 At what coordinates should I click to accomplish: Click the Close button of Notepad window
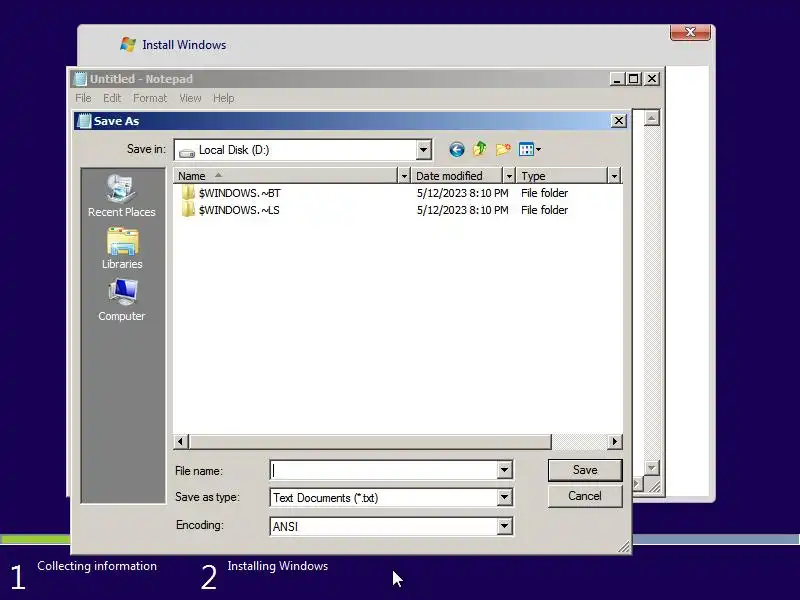[652, 79]
